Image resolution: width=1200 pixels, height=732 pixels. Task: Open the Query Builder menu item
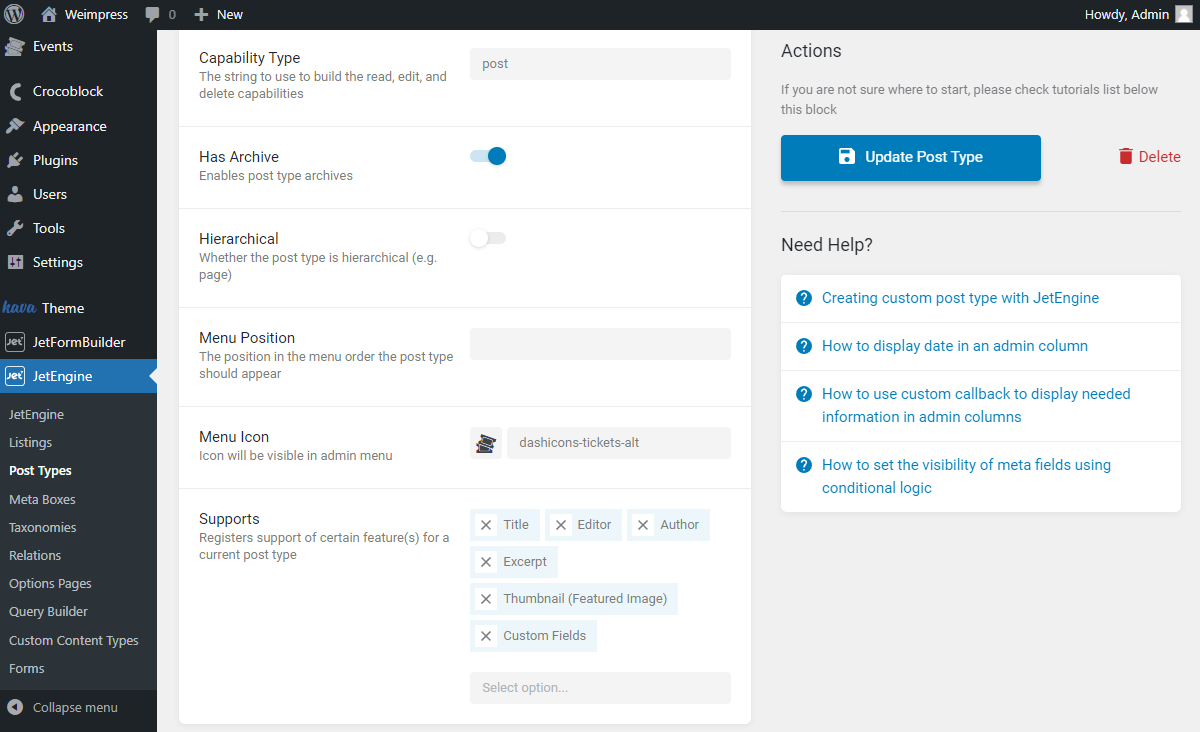(x=47, y=611)
